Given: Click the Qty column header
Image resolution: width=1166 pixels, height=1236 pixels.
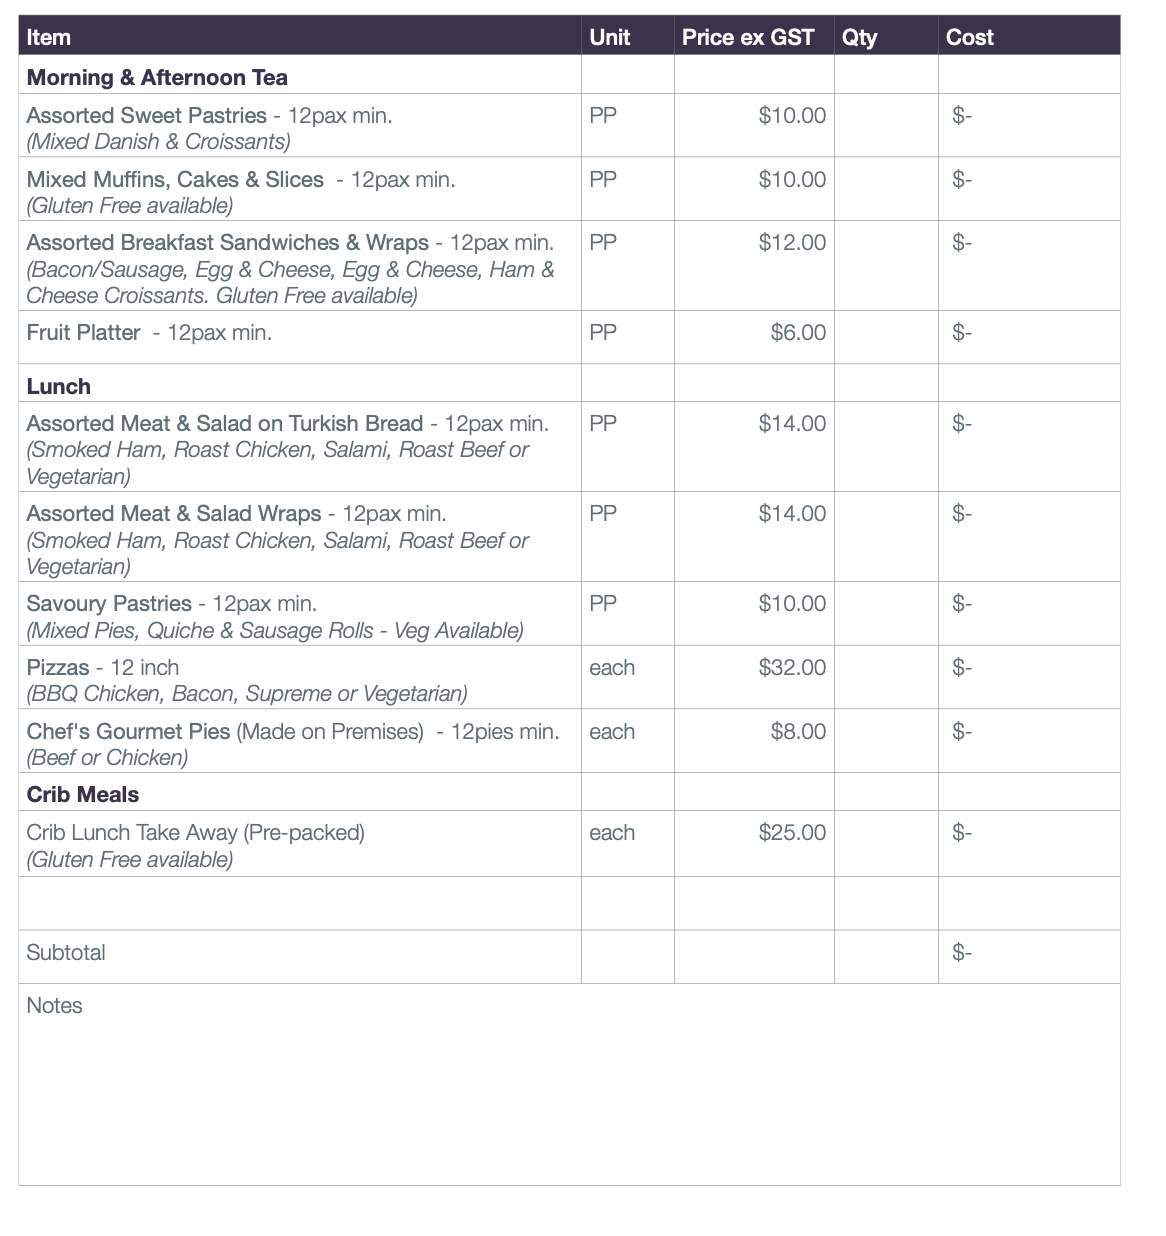Looking at the screenshot, I should [x=859, y=37].
